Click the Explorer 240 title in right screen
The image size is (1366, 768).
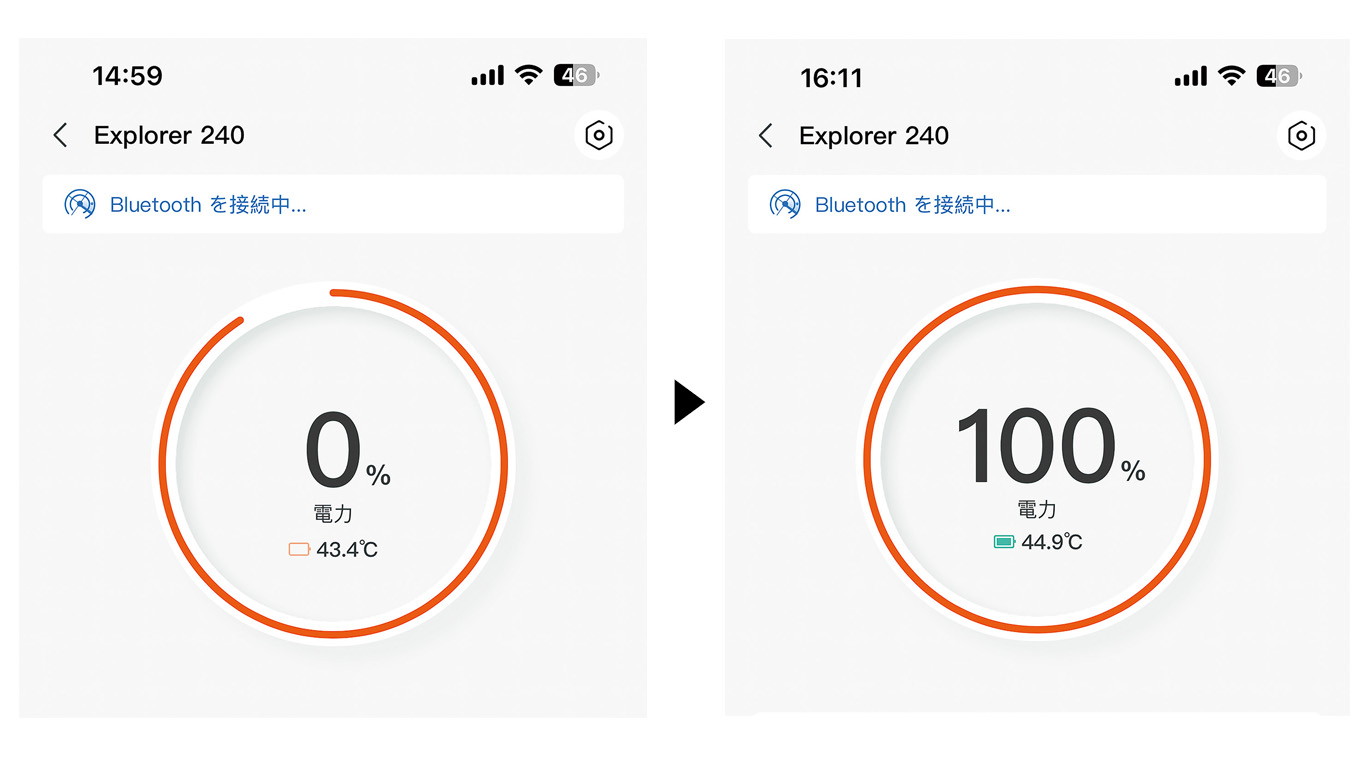[874, 136]
